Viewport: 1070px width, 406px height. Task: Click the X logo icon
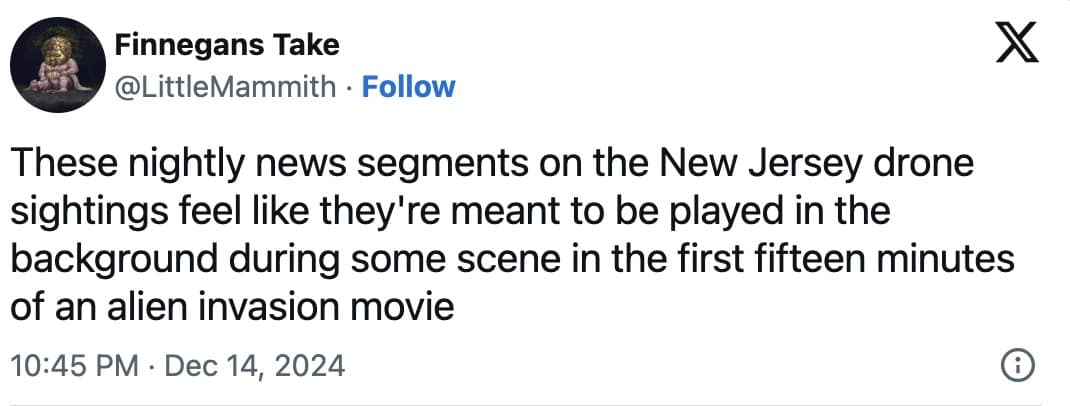point(1018,45)
